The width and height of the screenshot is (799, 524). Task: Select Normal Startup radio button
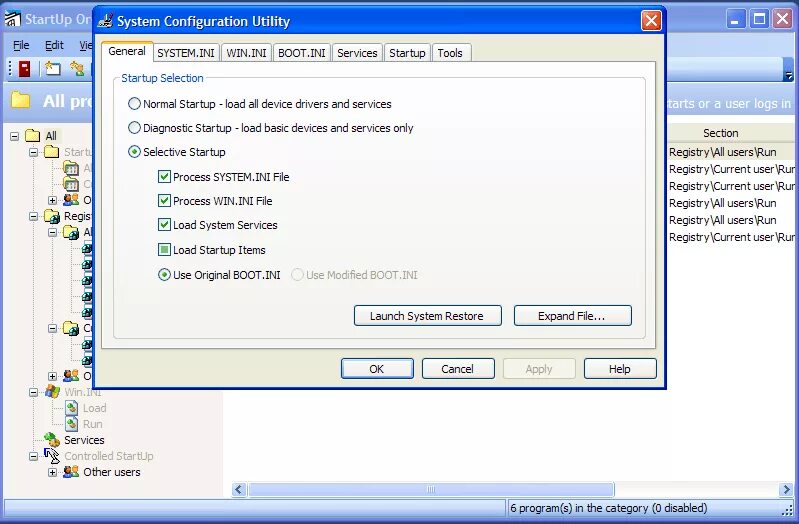134,104
